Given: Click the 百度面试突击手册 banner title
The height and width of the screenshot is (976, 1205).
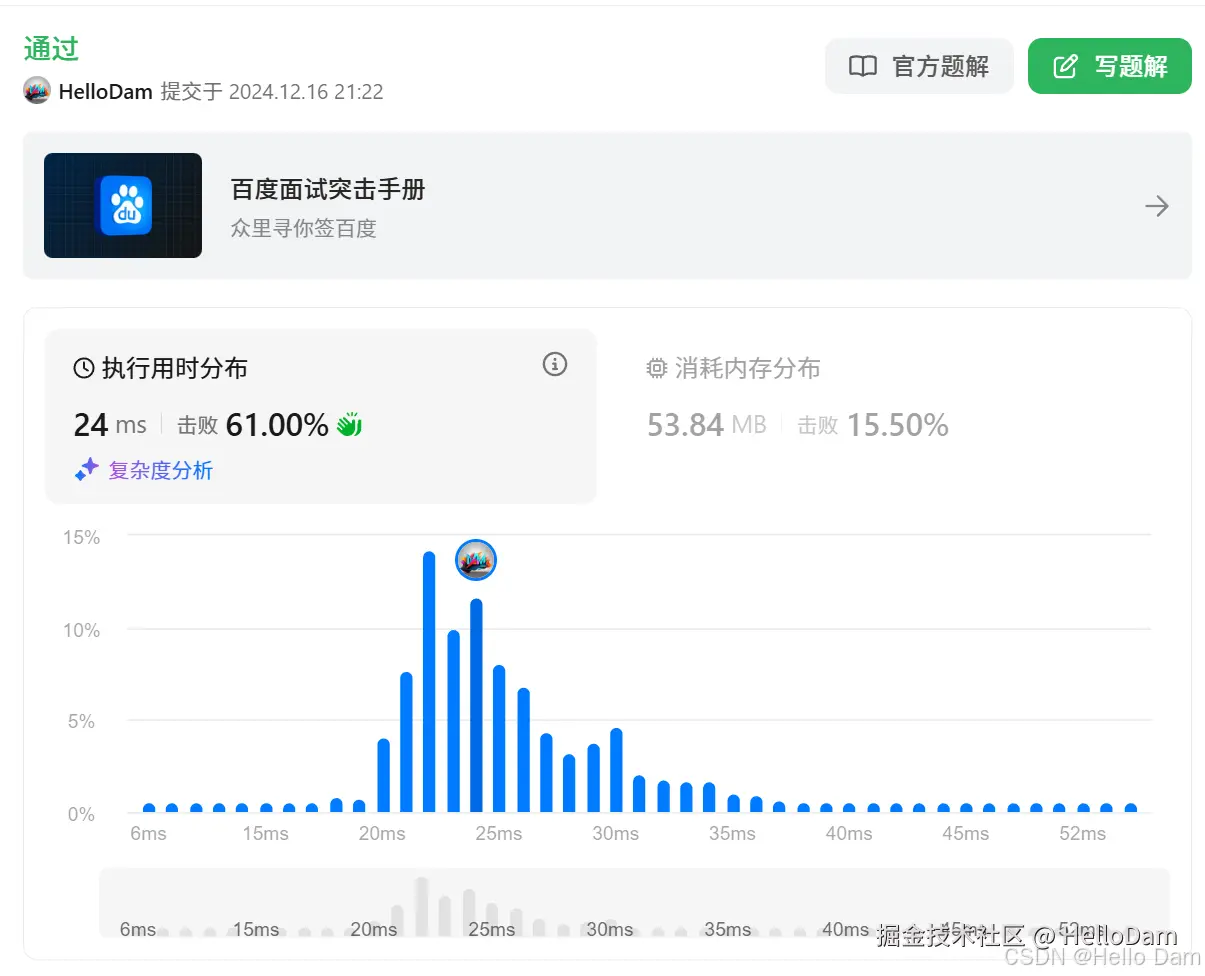Looking at the screenshot, I should [327, 189].
